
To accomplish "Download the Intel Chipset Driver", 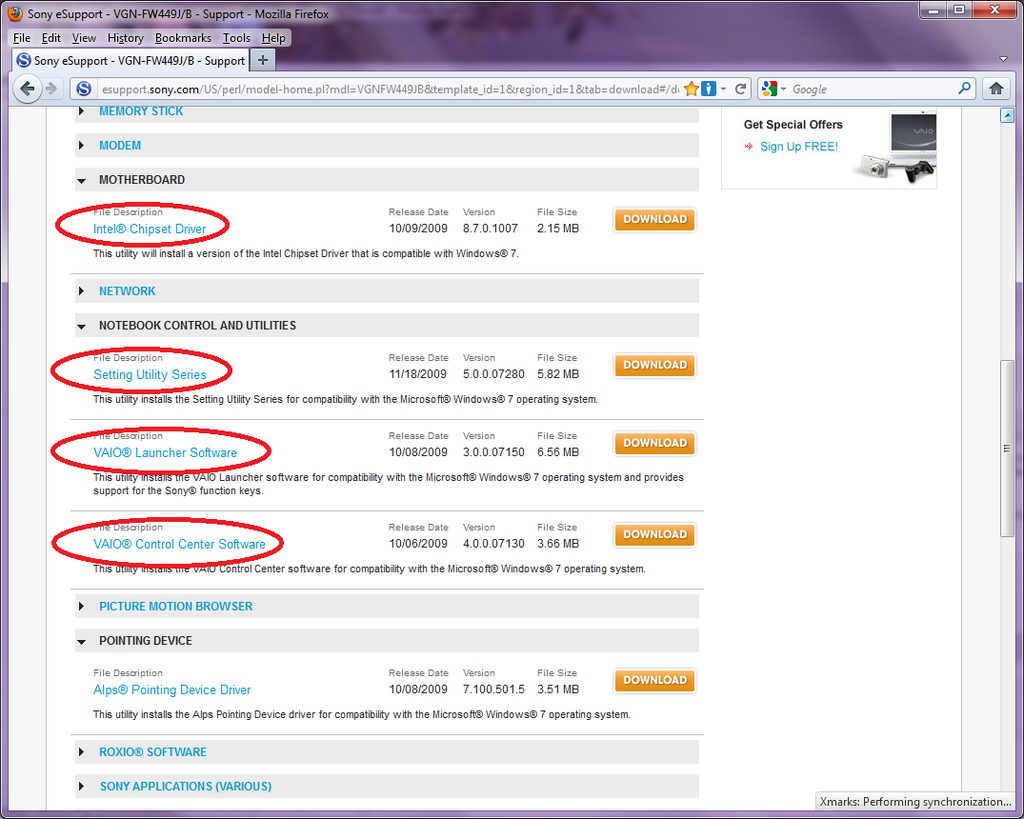I will 655,219.
